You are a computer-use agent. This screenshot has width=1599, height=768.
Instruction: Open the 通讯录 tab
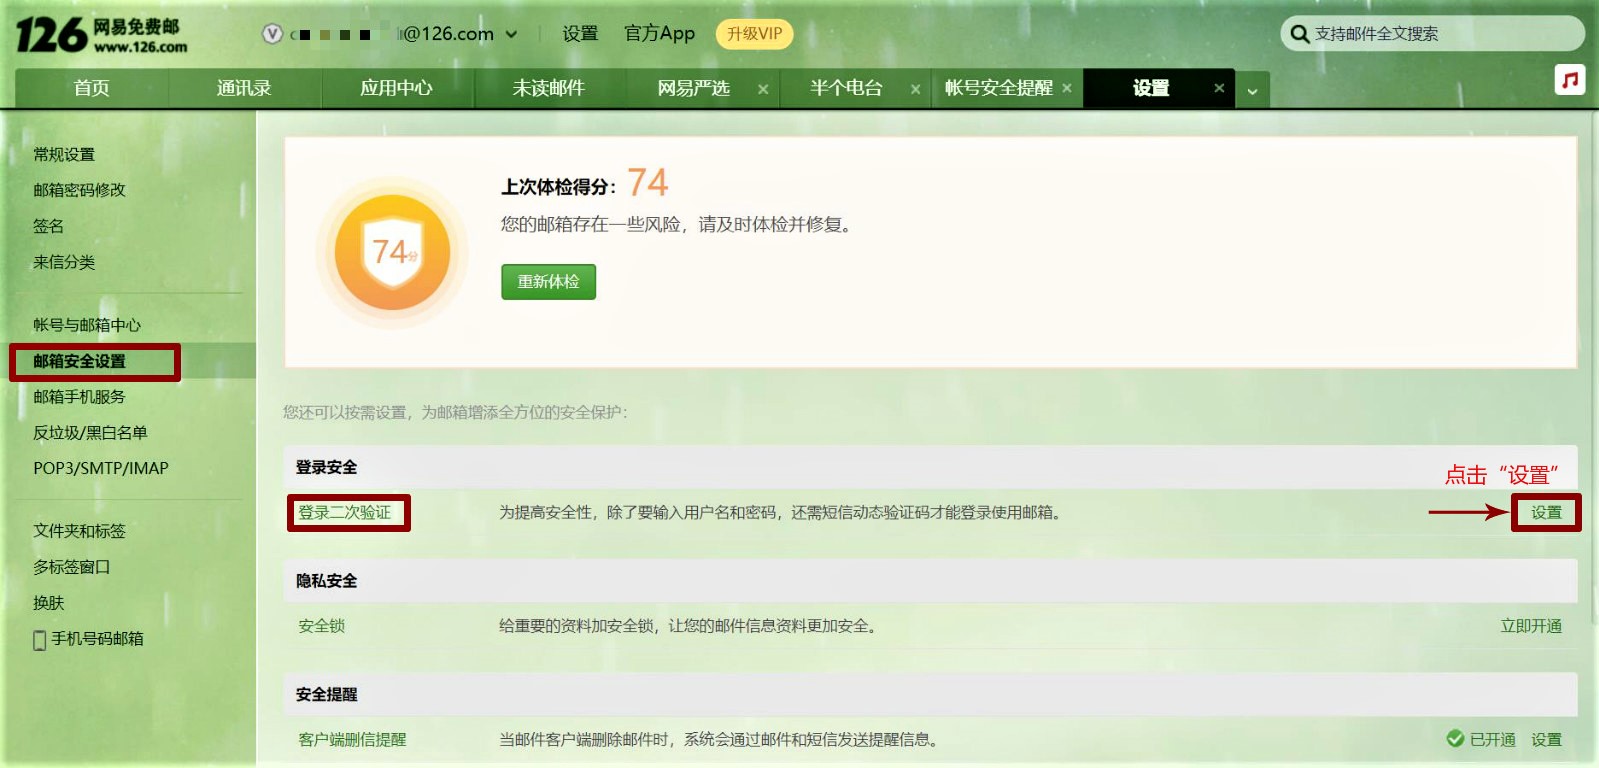coord(244,88)
